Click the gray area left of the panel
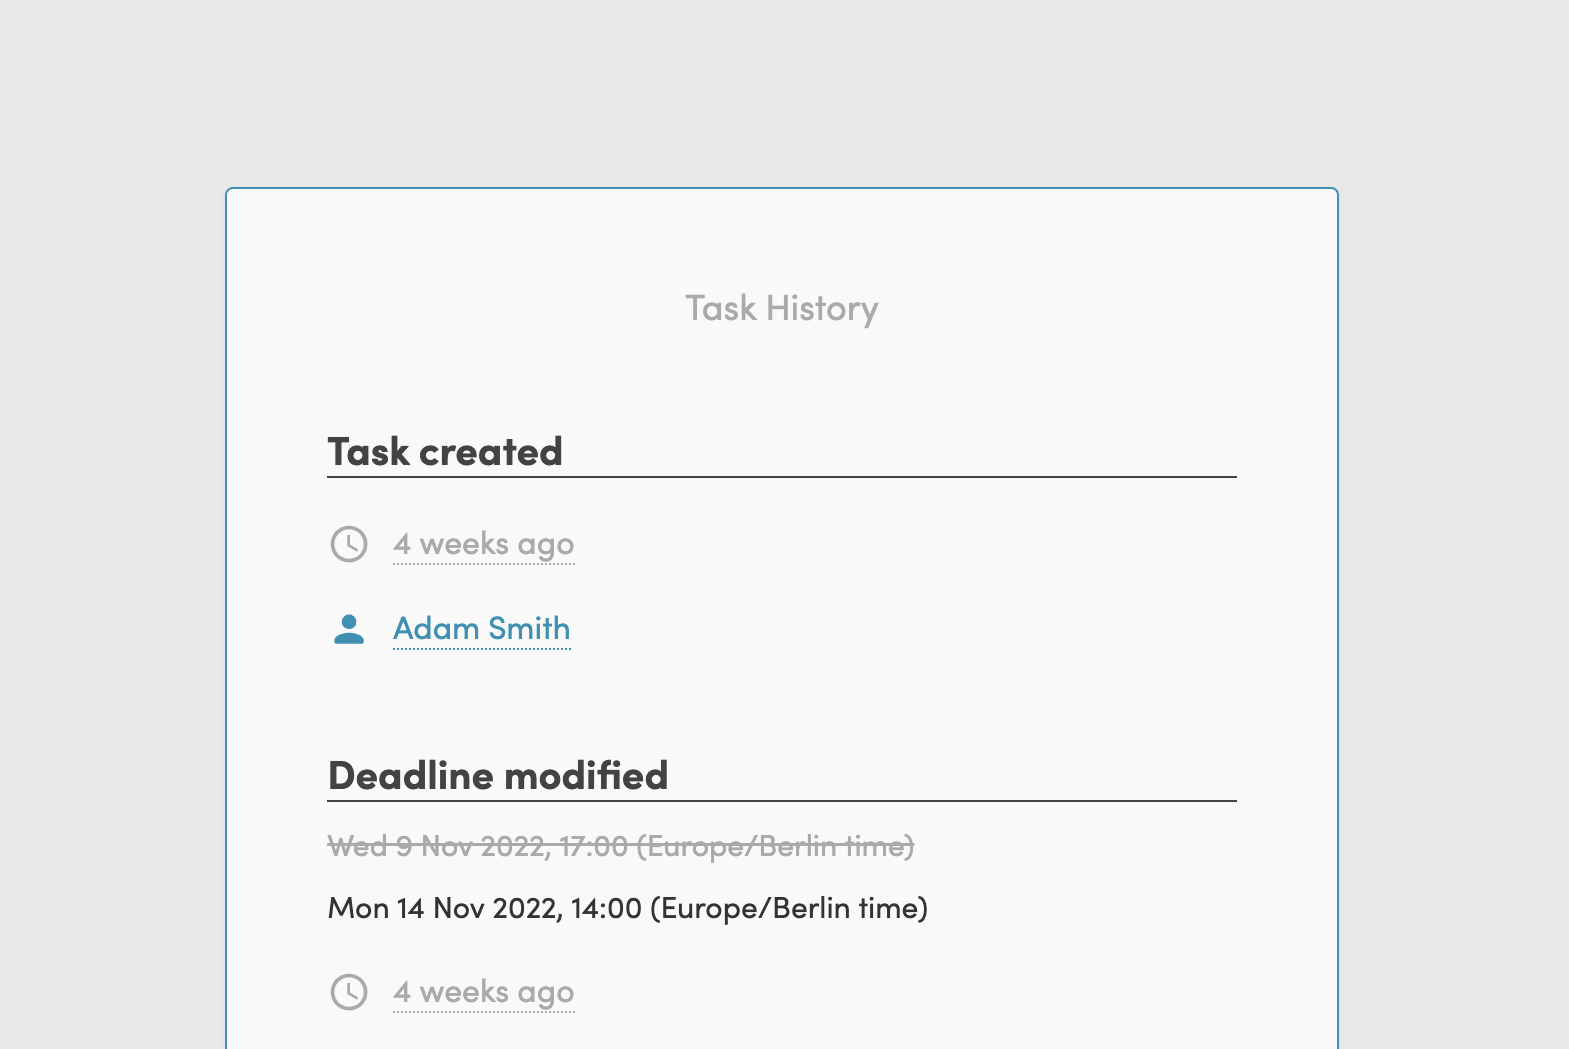The width and height of the screenshot is (1569, 1049). tap(110, 600)
